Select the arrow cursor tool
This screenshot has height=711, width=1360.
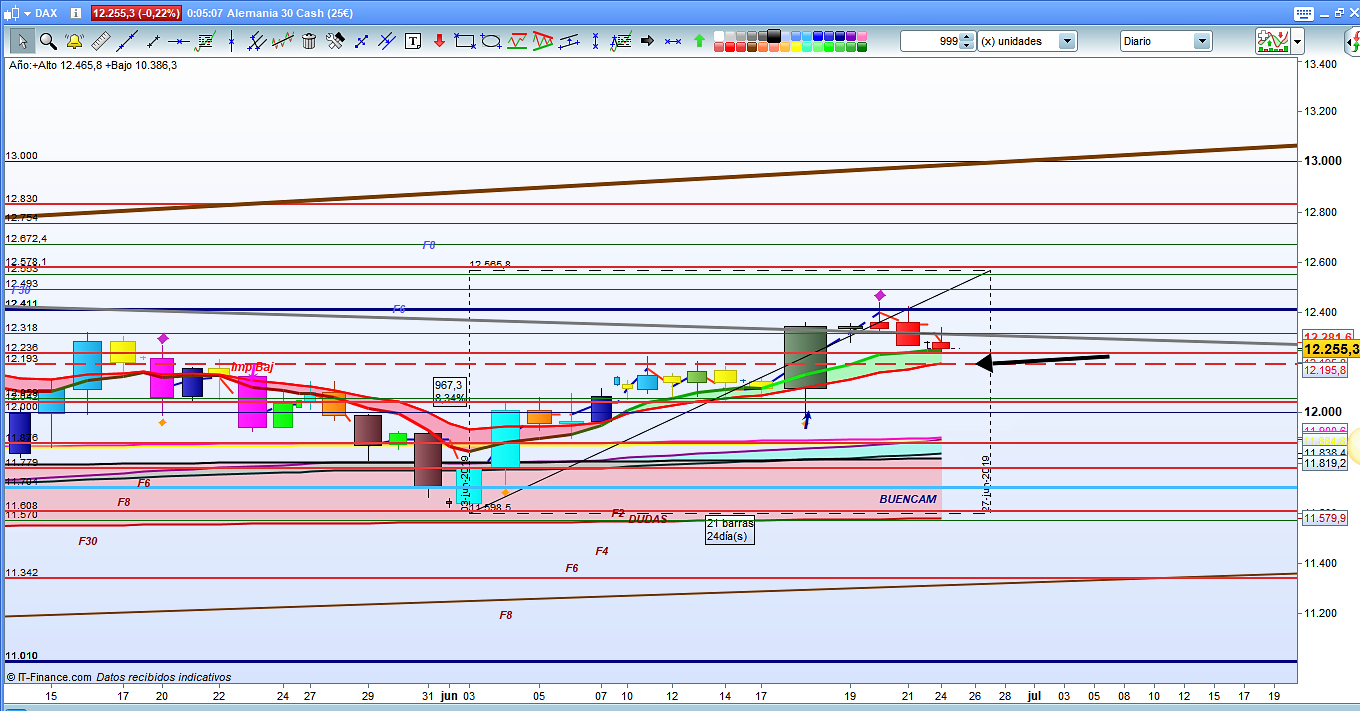point(22,41)
